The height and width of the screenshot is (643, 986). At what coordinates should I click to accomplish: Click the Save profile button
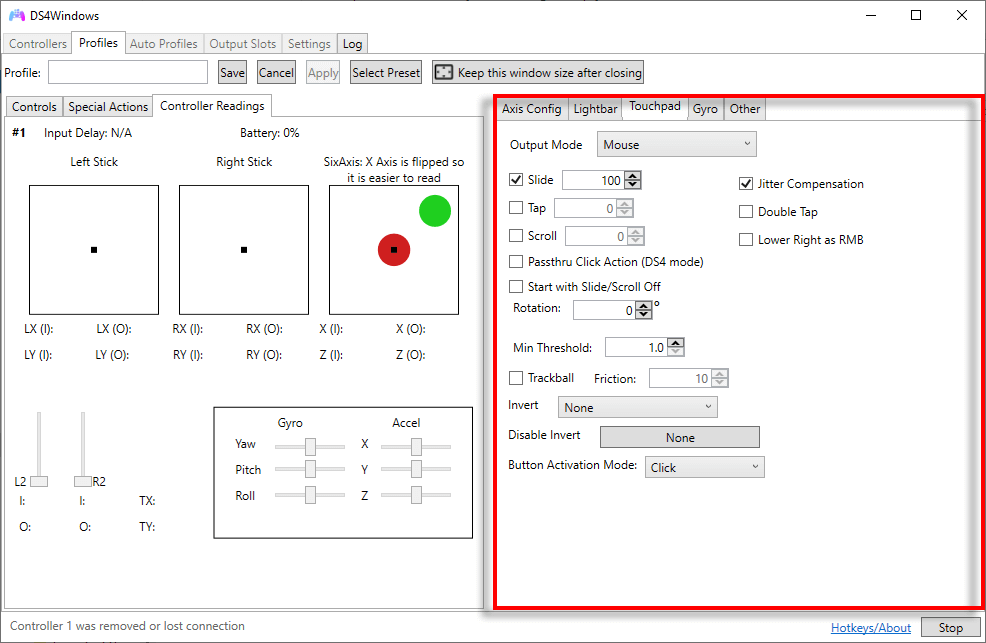click(x=232, y=72)
